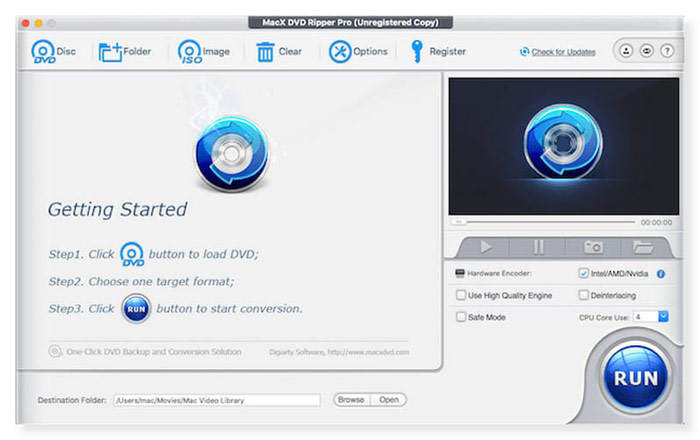Click 'Step2. Choose one target format;' text
Viewport: 700px width, 440px height.
141,282
